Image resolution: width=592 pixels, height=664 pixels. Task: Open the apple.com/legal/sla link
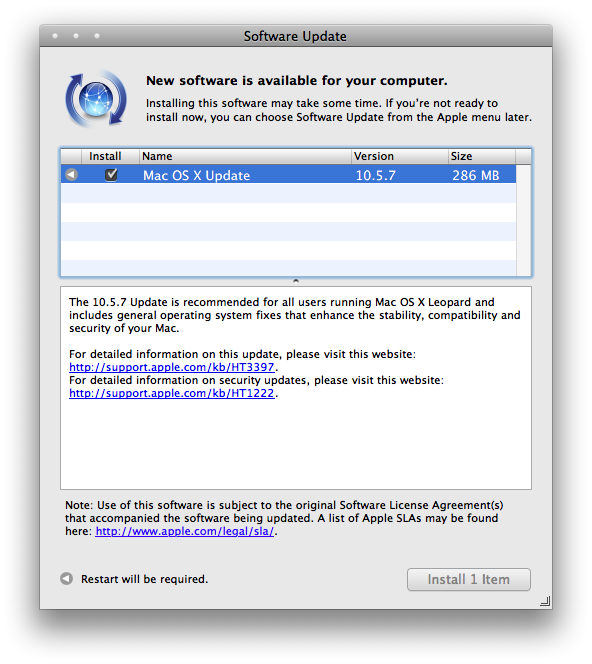click(185, 531)
